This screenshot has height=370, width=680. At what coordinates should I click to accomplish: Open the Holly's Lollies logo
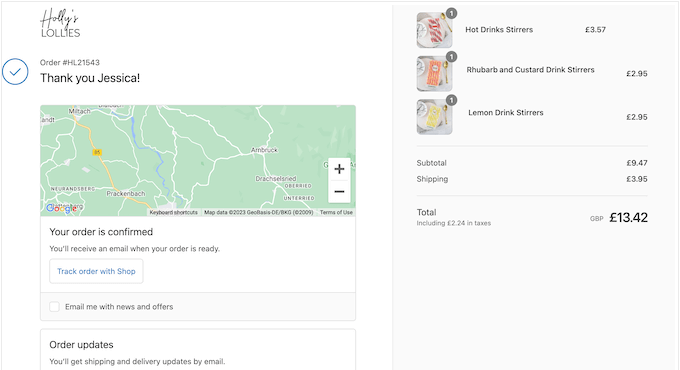coord(60,23)
